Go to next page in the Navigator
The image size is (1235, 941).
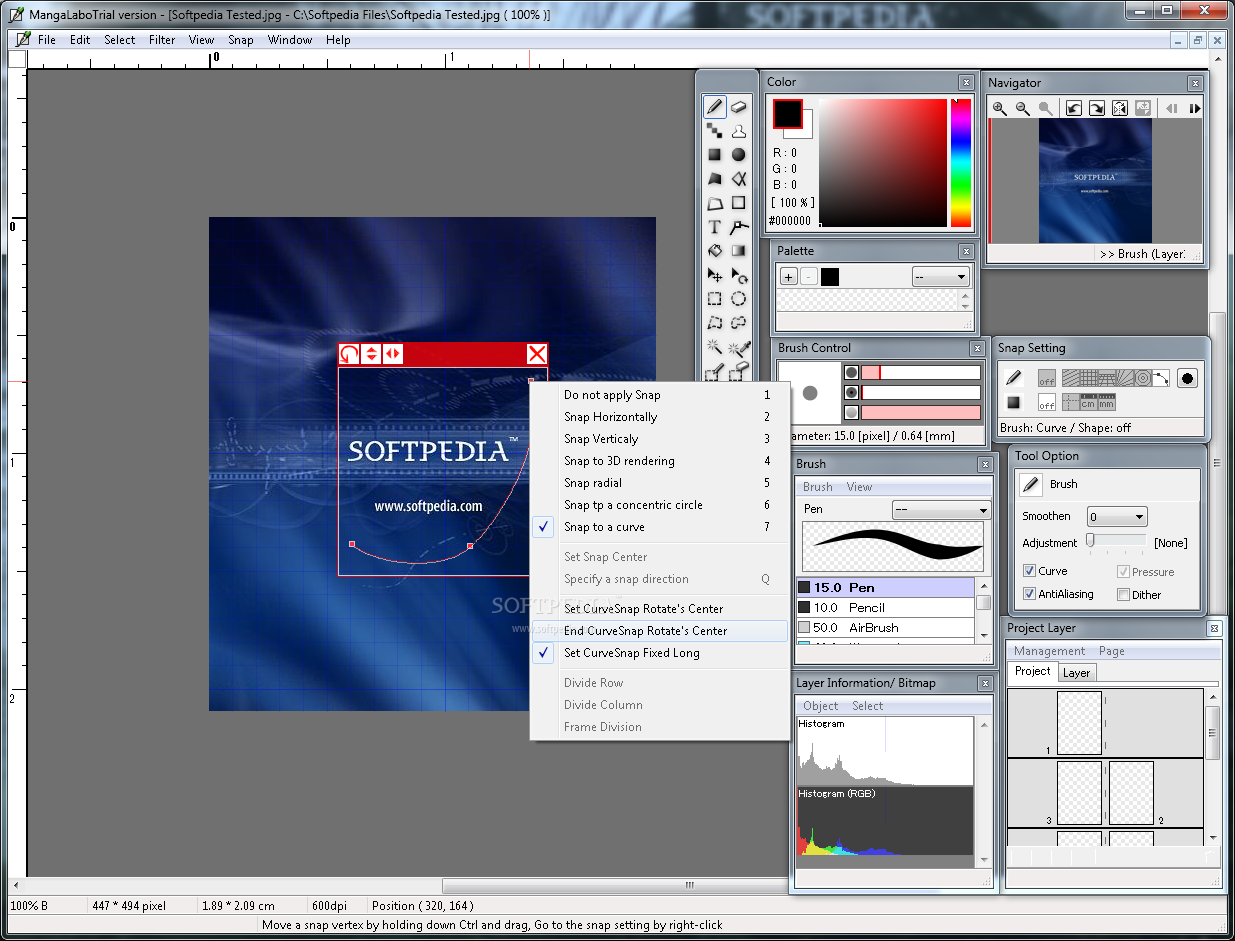pyautogui.click(x=1194, y=108)
